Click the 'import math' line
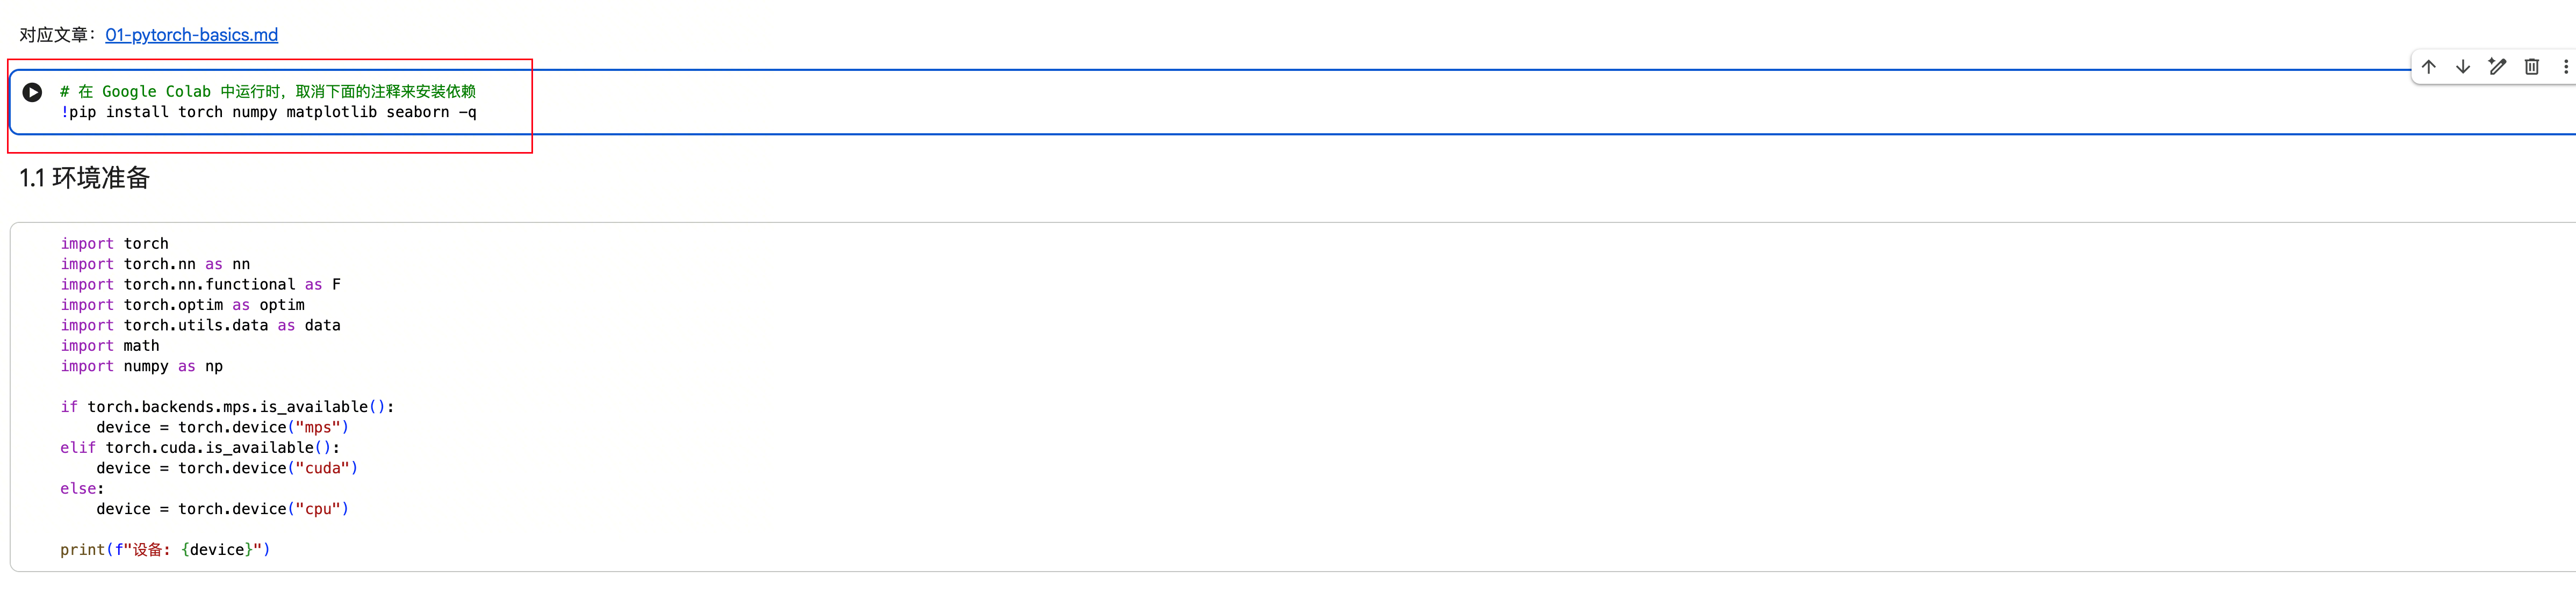 109,346
